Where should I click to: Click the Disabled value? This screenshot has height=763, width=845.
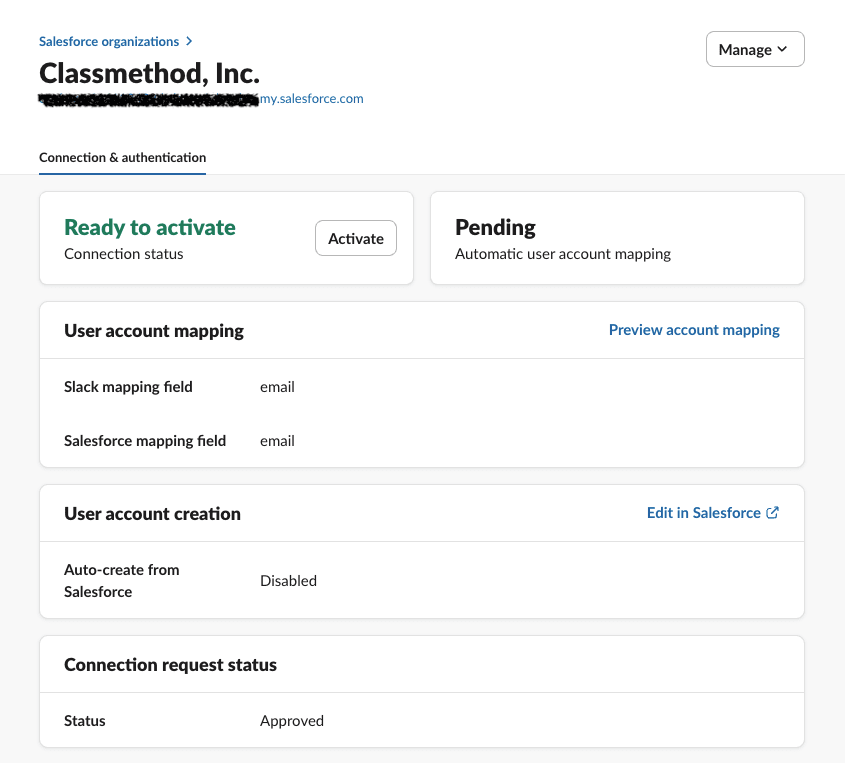point(288,581)
